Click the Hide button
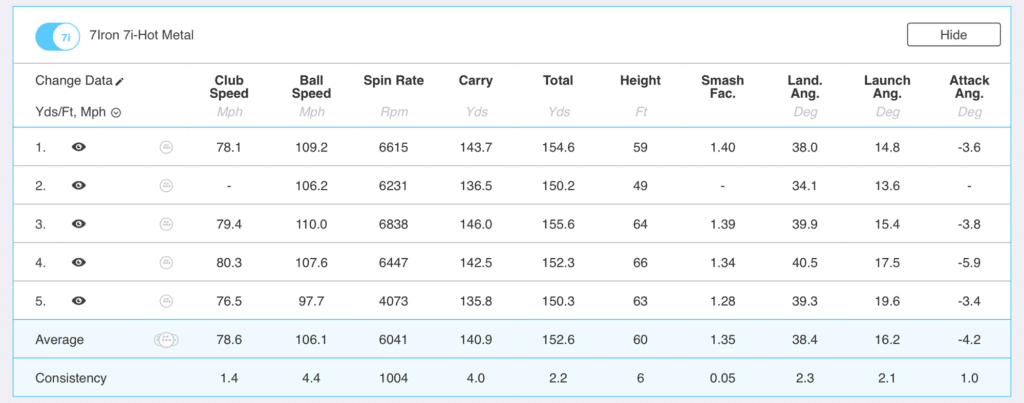The height and width of the screenshot is (403, 1024). [953, 35]
